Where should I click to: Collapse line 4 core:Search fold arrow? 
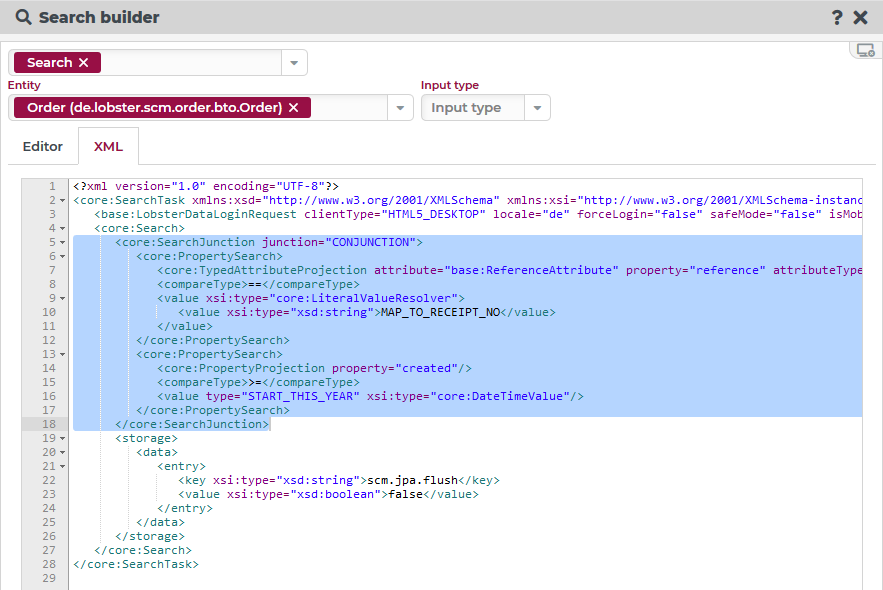coord(63,229)
